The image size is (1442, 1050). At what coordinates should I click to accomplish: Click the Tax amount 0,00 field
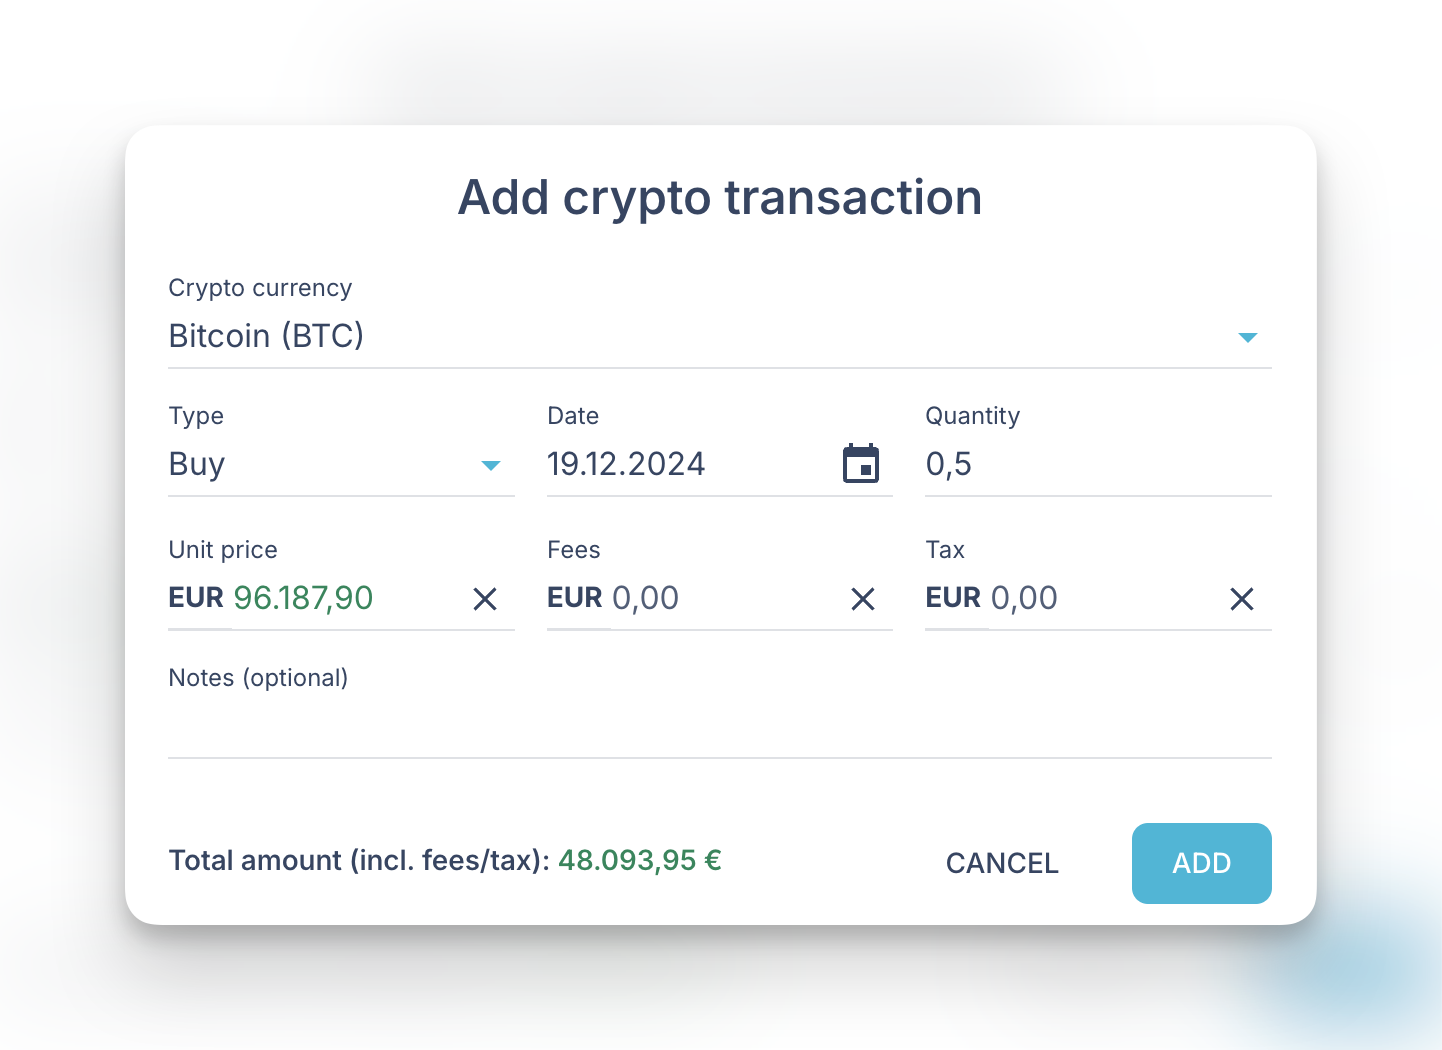1024,598
